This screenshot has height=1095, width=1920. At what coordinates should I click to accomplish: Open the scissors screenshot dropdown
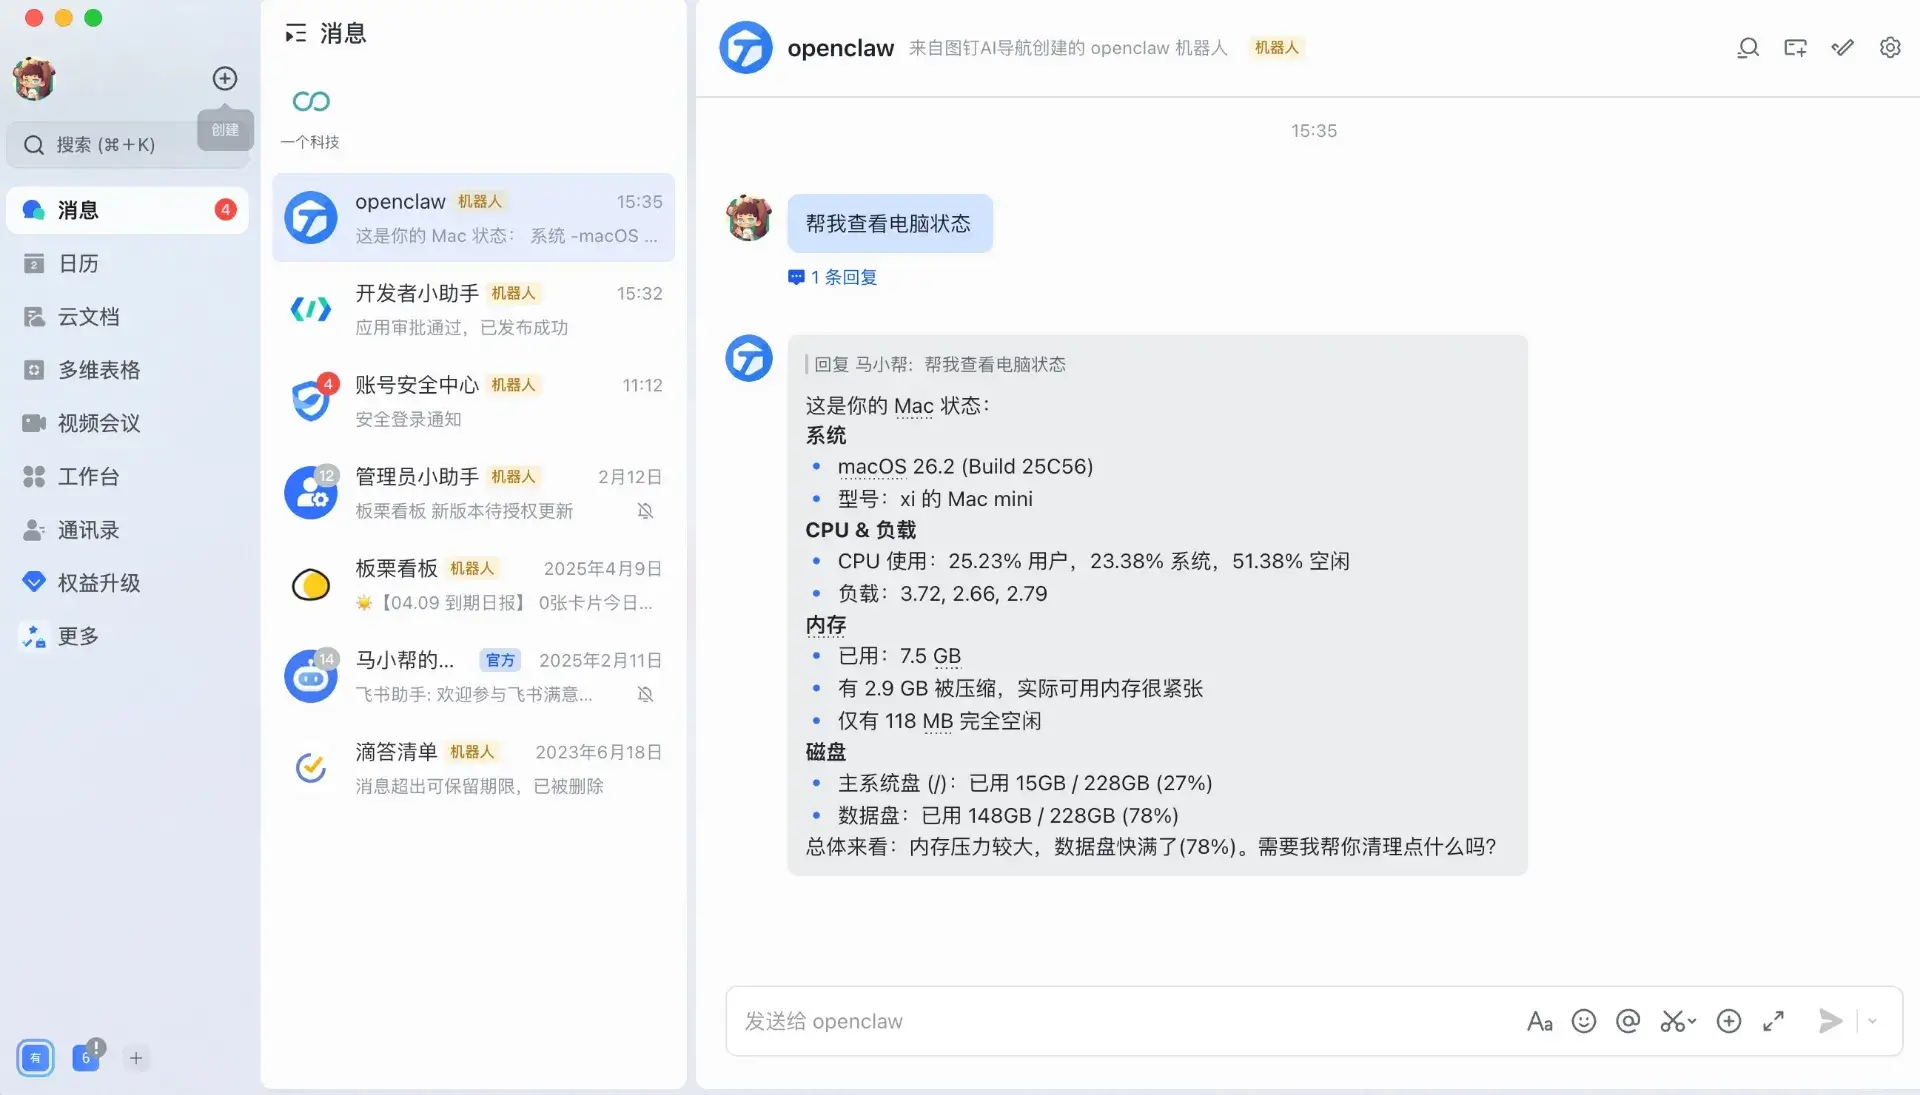pos(1692,1022)
